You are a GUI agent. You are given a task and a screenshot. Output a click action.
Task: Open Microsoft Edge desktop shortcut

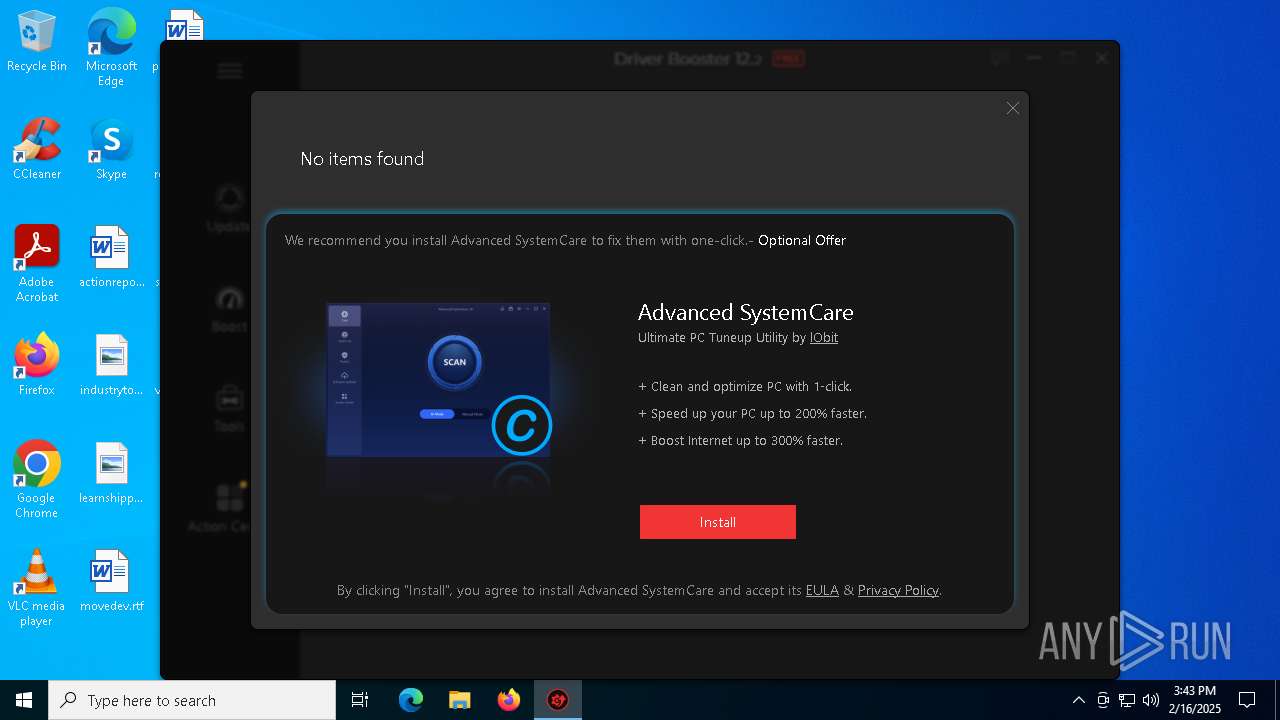coord(111,47)
